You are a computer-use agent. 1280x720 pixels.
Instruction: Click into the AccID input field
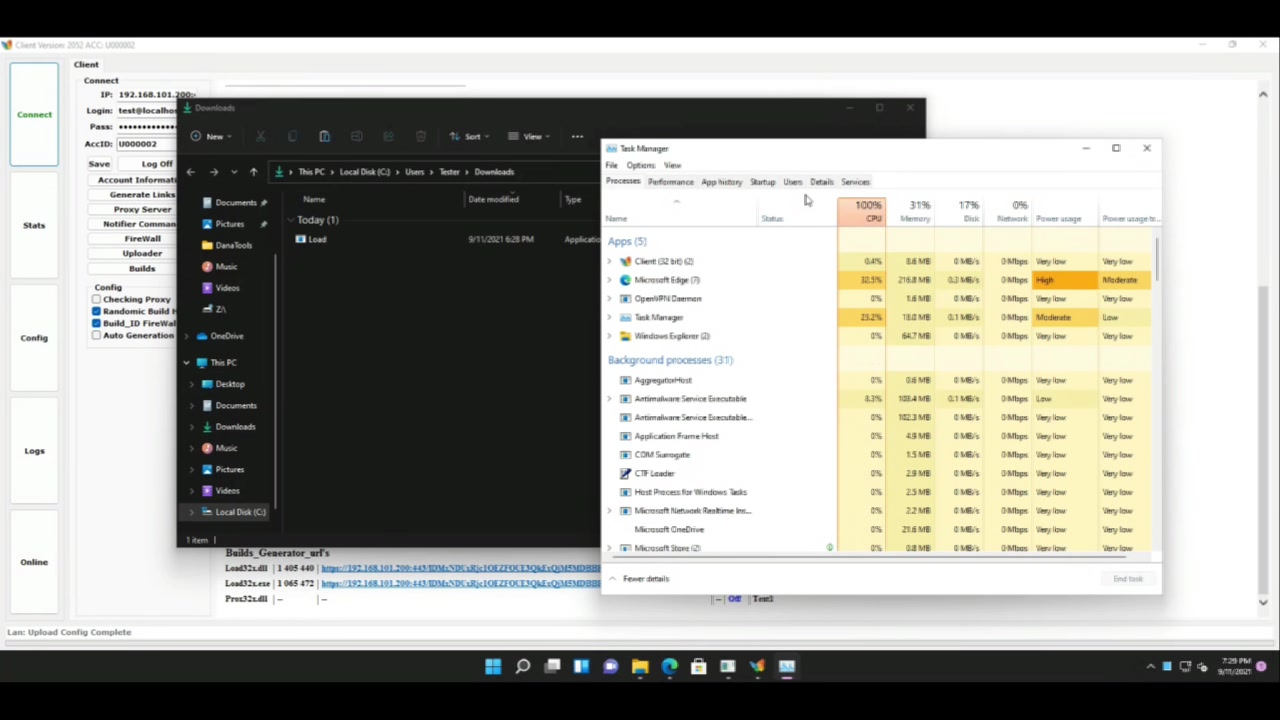pos(147,143)
